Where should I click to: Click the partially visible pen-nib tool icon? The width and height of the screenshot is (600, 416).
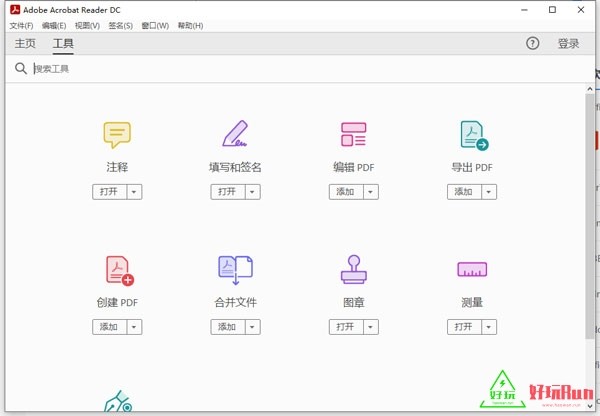pos(118,401)
